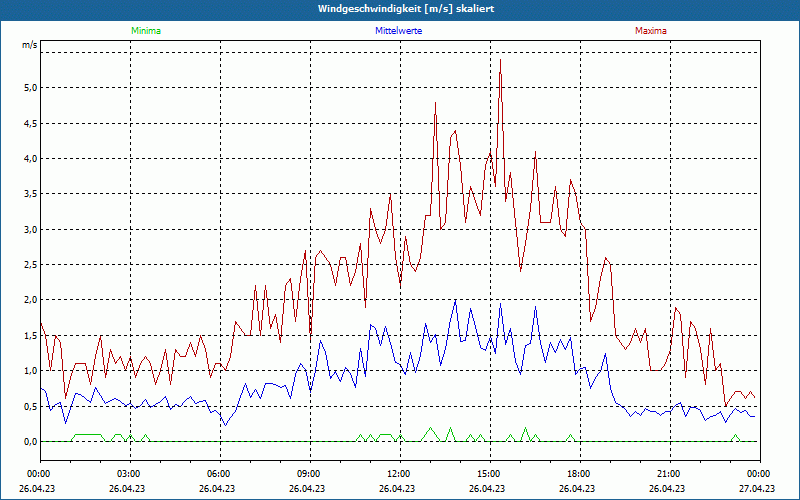The image size is (800, 500).
Task: Click the 27.04.23 date label
Action: [758, 488]
